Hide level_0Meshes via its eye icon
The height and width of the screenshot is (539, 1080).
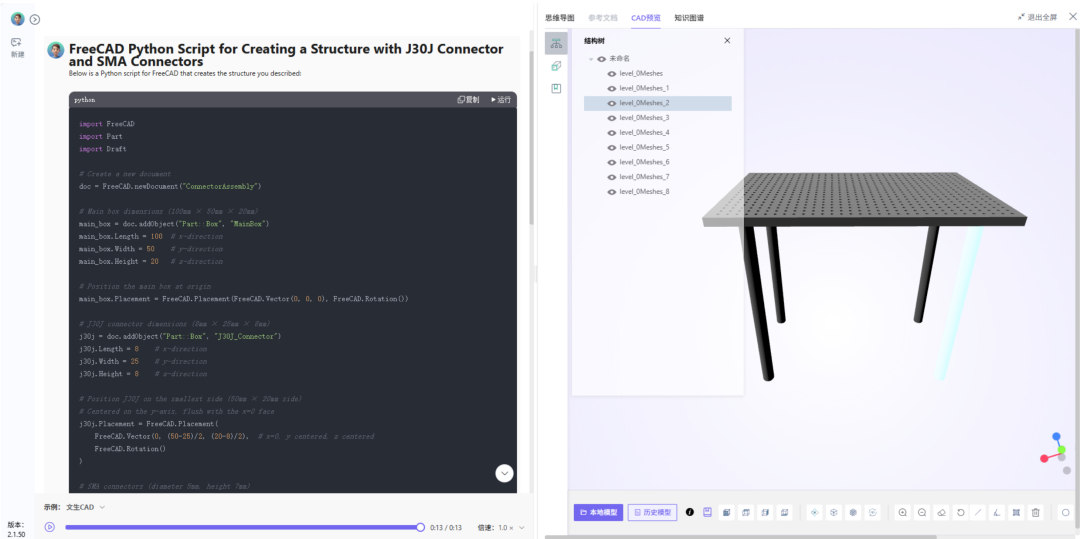[x=611, y=73]
